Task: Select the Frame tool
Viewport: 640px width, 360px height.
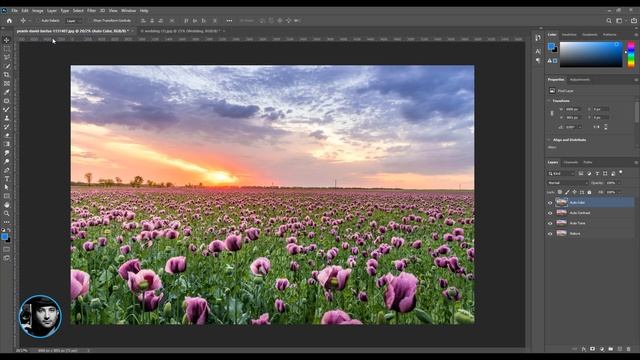Action: tap(7, 83)
